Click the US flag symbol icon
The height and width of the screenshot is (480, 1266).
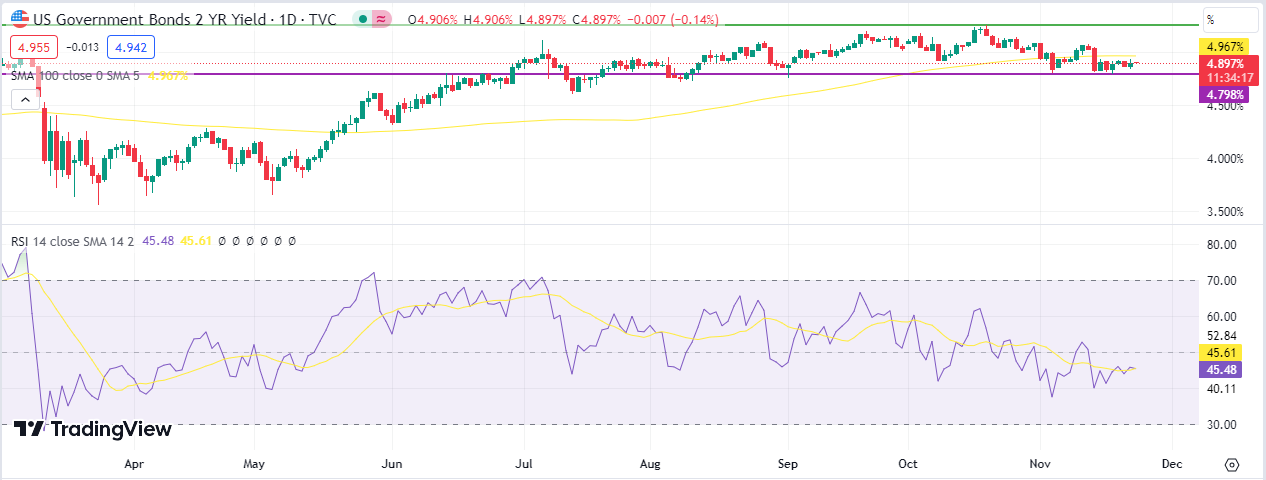tap(19, 18)
